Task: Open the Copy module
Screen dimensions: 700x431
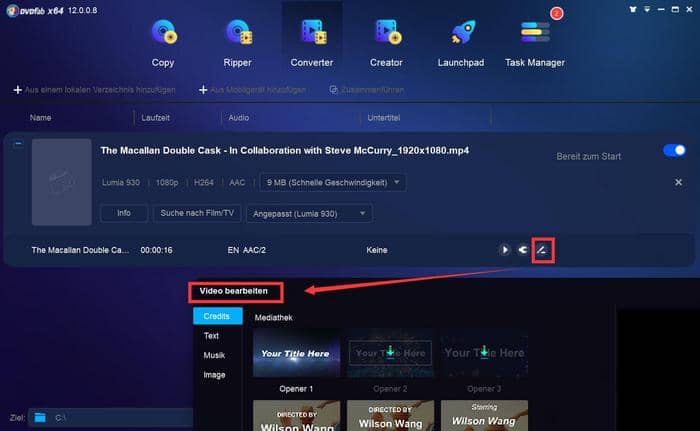Action: [x=163, y=43]
